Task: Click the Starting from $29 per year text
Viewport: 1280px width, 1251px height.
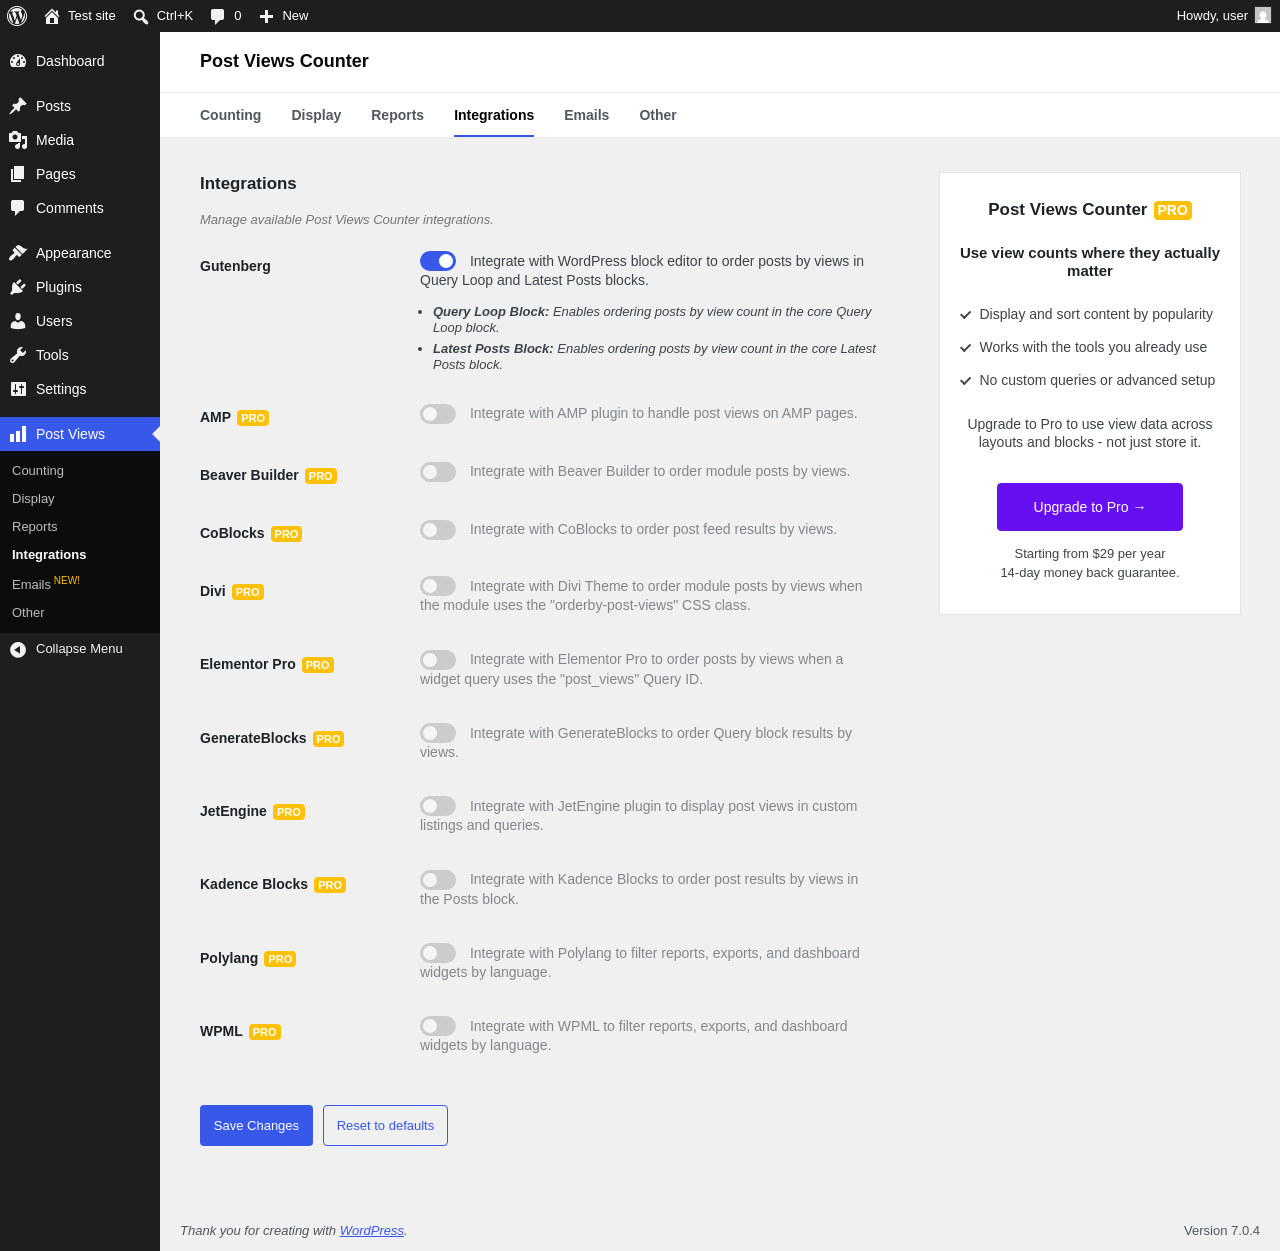Action: point(1090,553)
